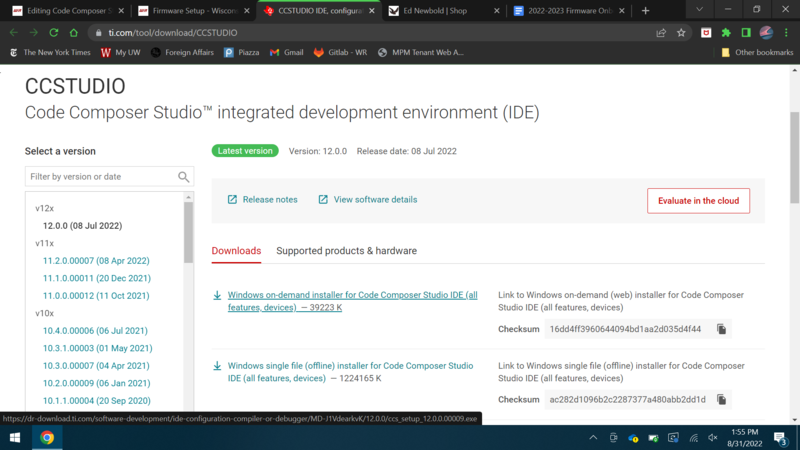
Task: Share this page using the share icon
Action: pyautogui.click(x=661, y=33)
